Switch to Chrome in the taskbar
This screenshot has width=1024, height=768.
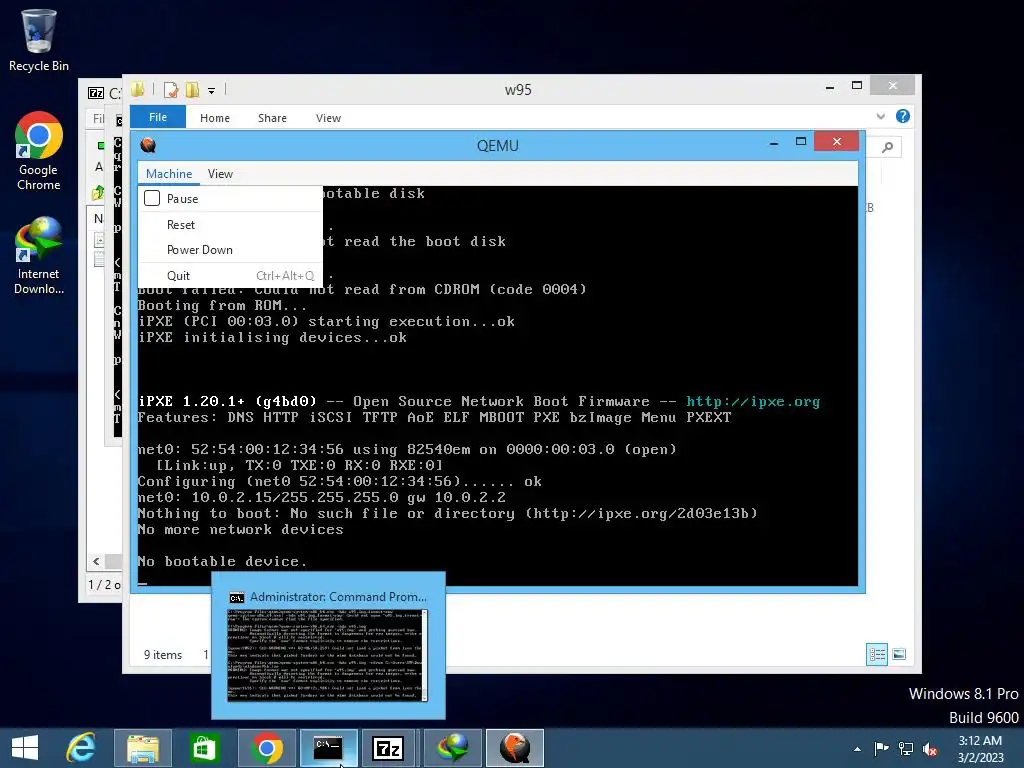pos(266,748)
